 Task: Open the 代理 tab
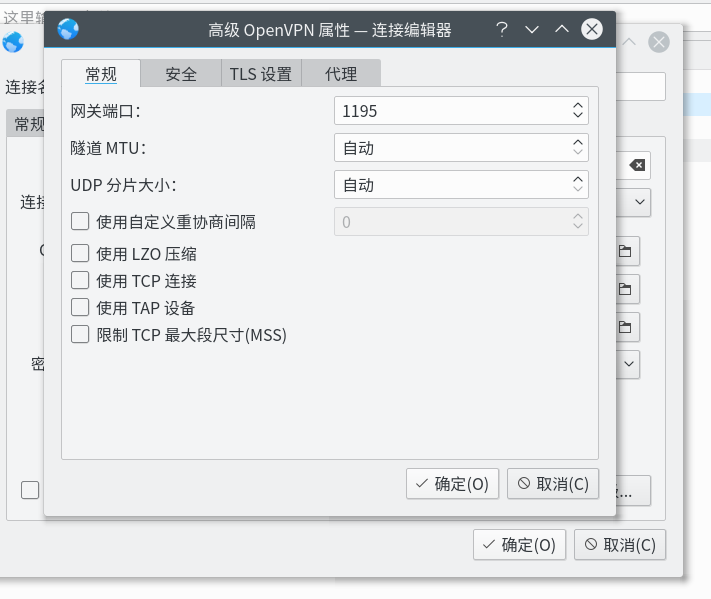pos(341,73)
